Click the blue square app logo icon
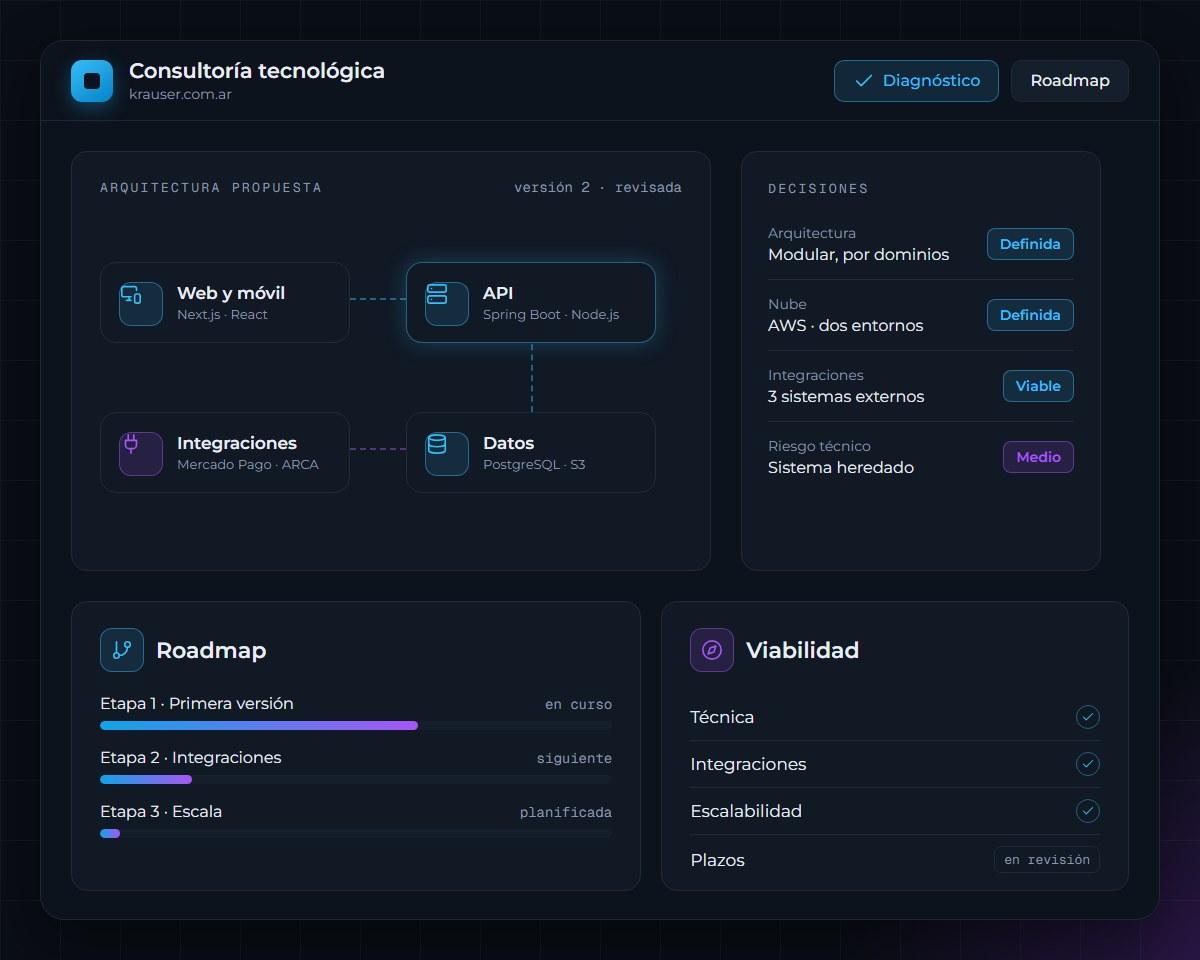Viewport: 1200px width, 960px height. coord(92,81)
